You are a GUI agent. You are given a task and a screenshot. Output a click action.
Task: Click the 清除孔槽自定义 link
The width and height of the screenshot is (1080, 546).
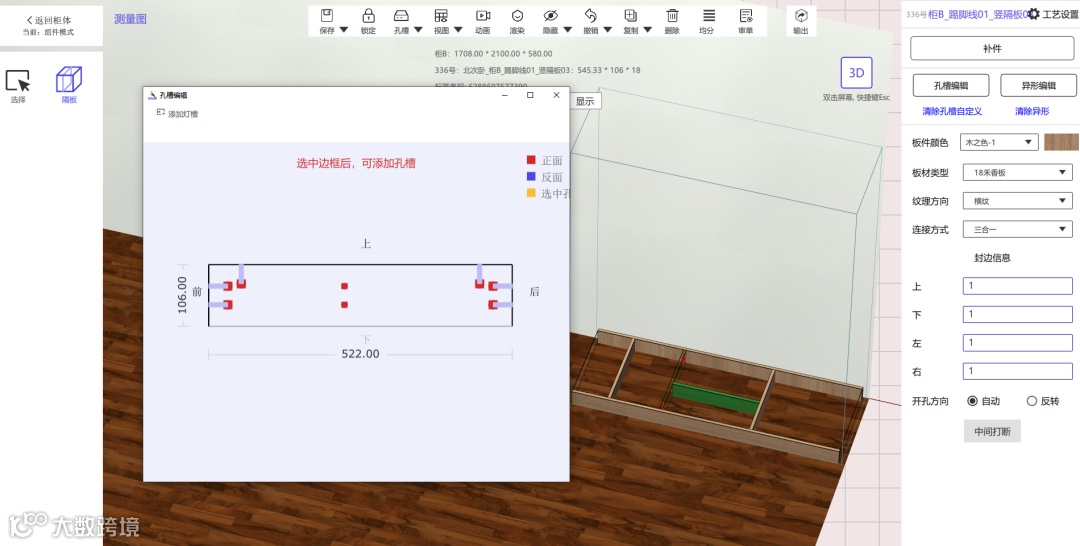[x=952, y=111]
